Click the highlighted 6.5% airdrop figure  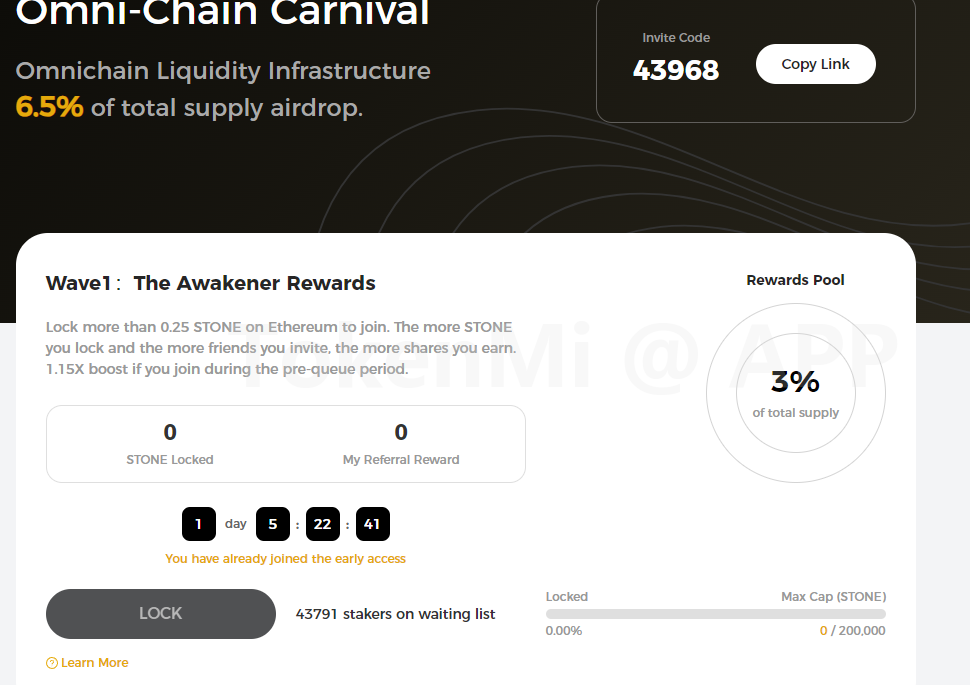pos(49,107)
